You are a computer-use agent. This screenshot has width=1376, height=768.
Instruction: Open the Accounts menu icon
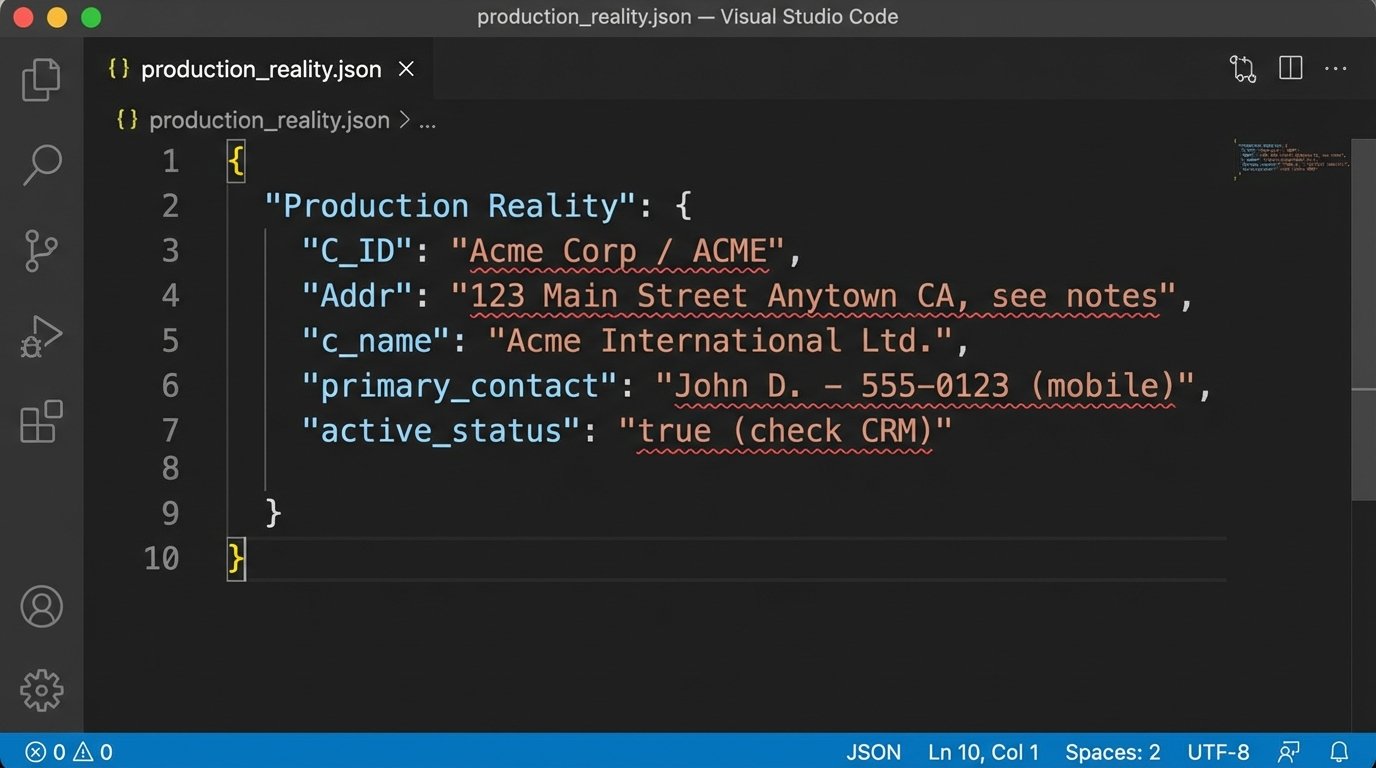click(41, 607)
